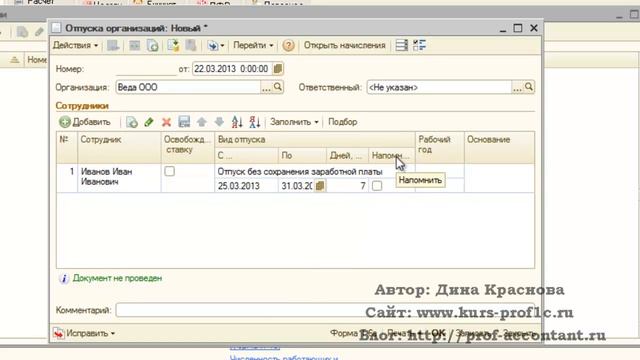This screenshot has width=640, height=360.
Task: Maximize the Отпуска организаций window
Action: 518,28
